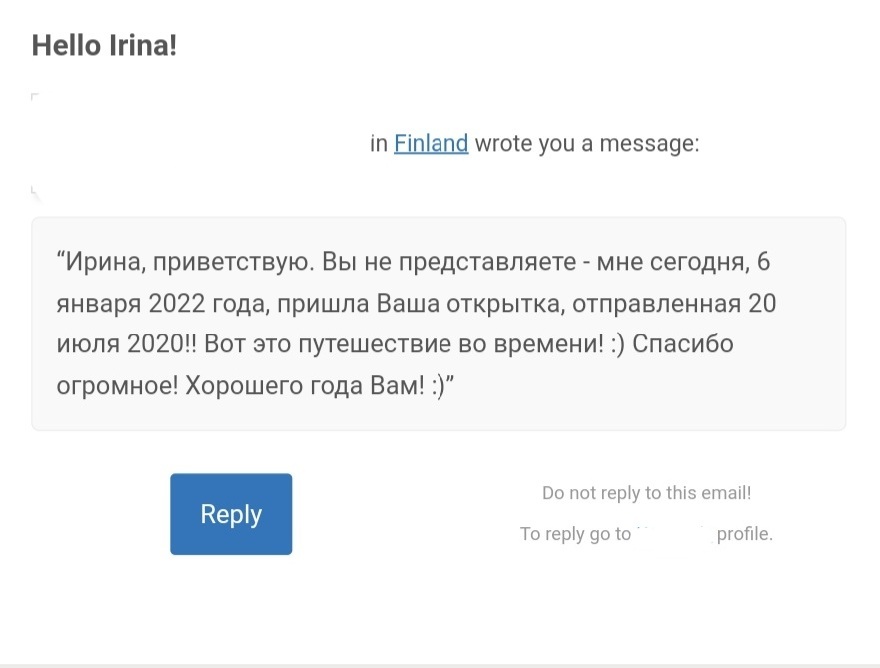The height and width of the screenshot is (668, 880).
Task: Click the word "profile." in the footer
Action: 745,534
